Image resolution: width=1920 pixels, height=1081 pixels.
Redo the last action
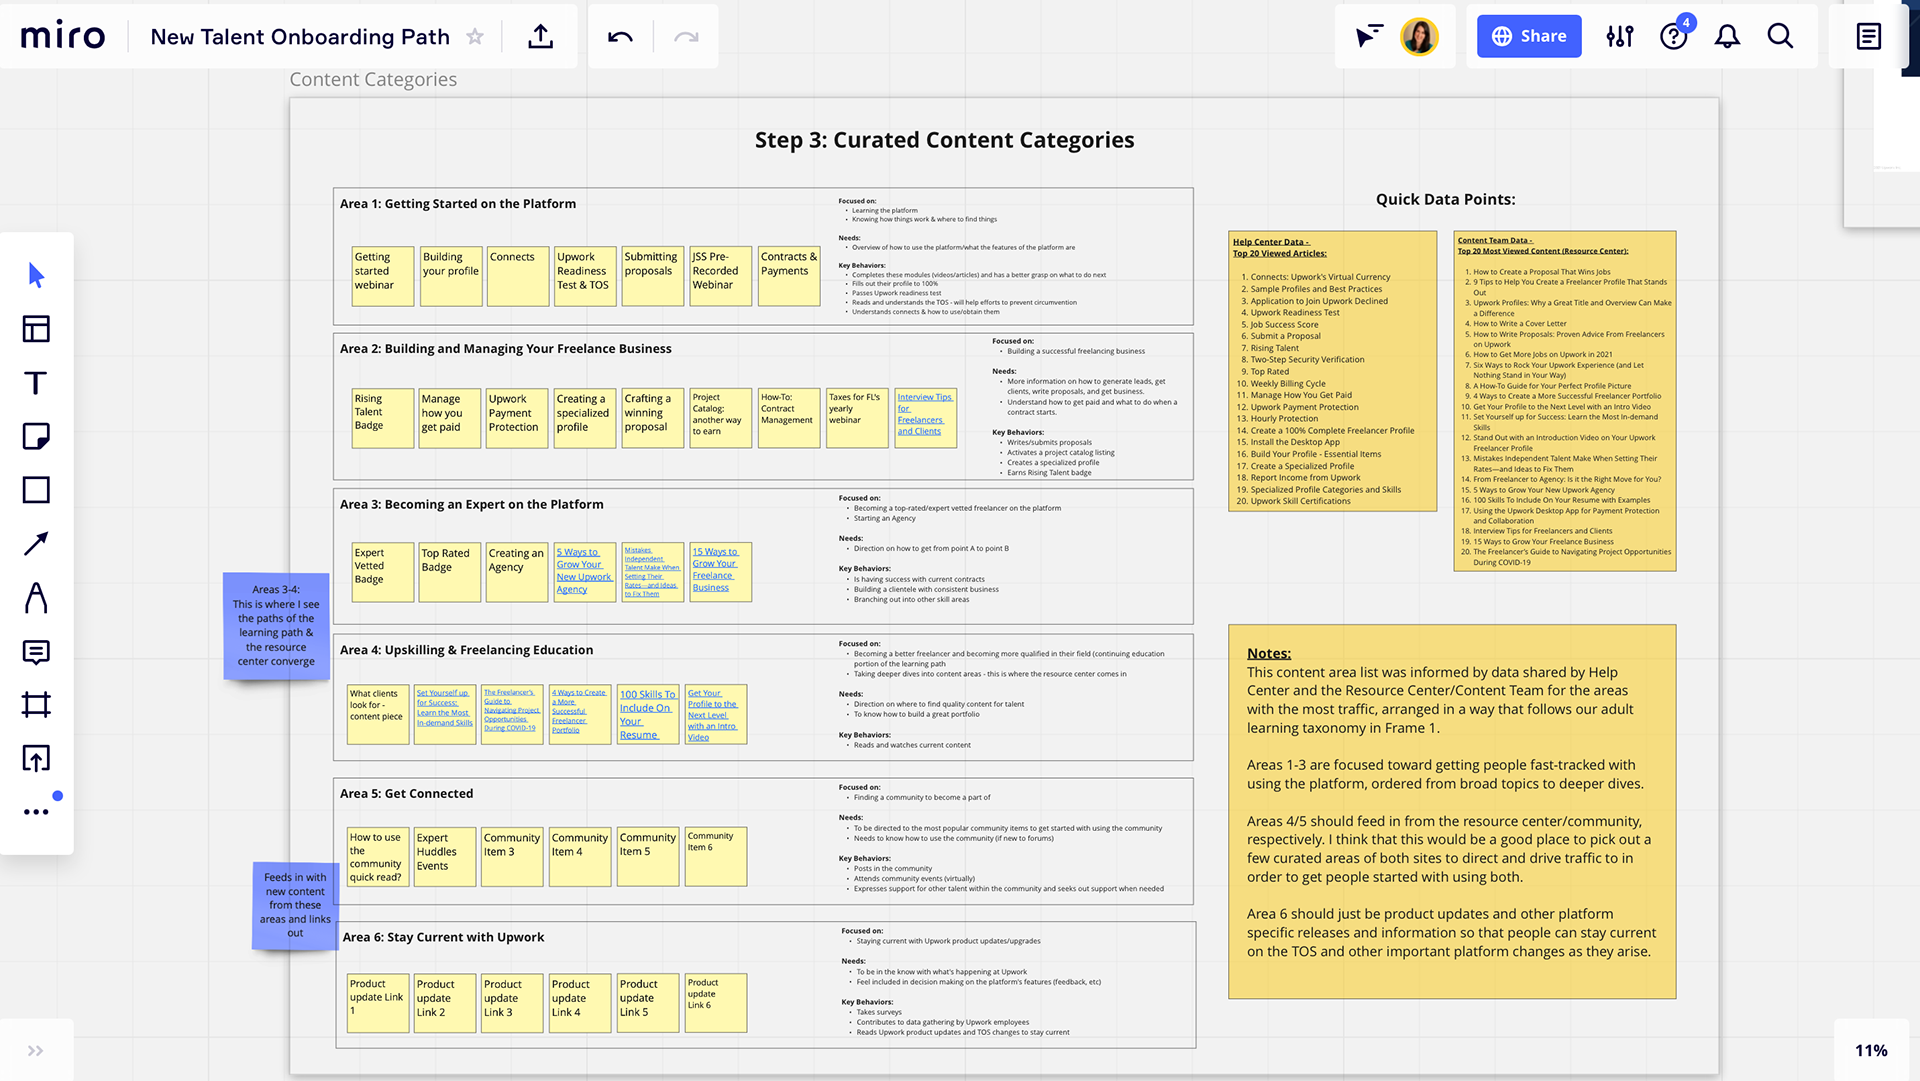click(686, 37)
